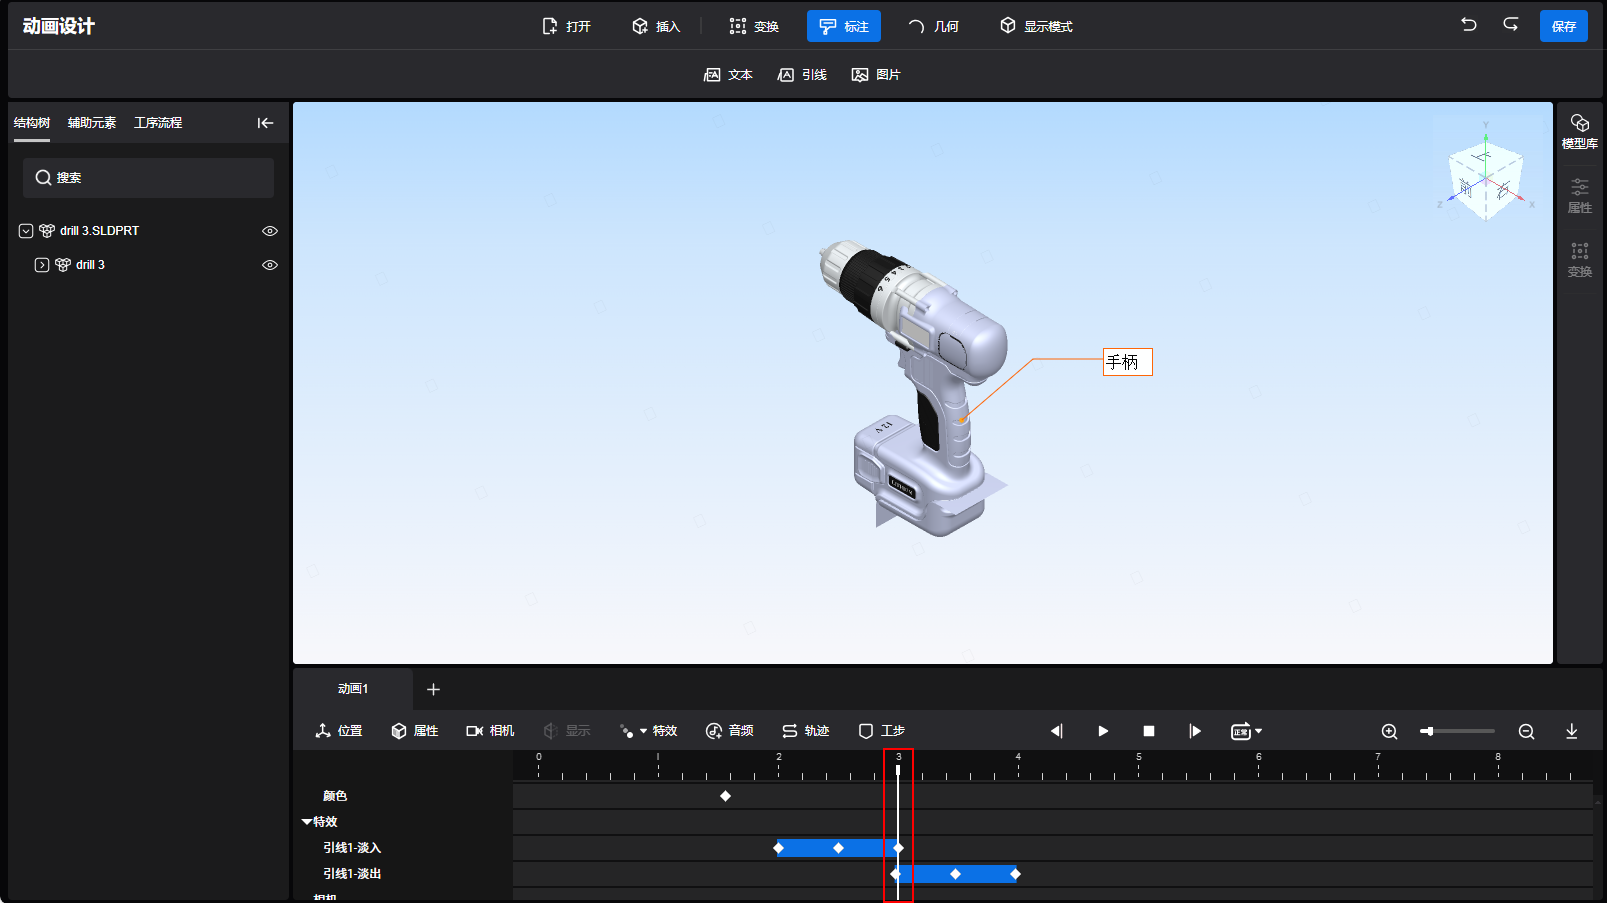Screen dimensions: 1607x903
Task: Jump to next frame
Action: 1195,731
